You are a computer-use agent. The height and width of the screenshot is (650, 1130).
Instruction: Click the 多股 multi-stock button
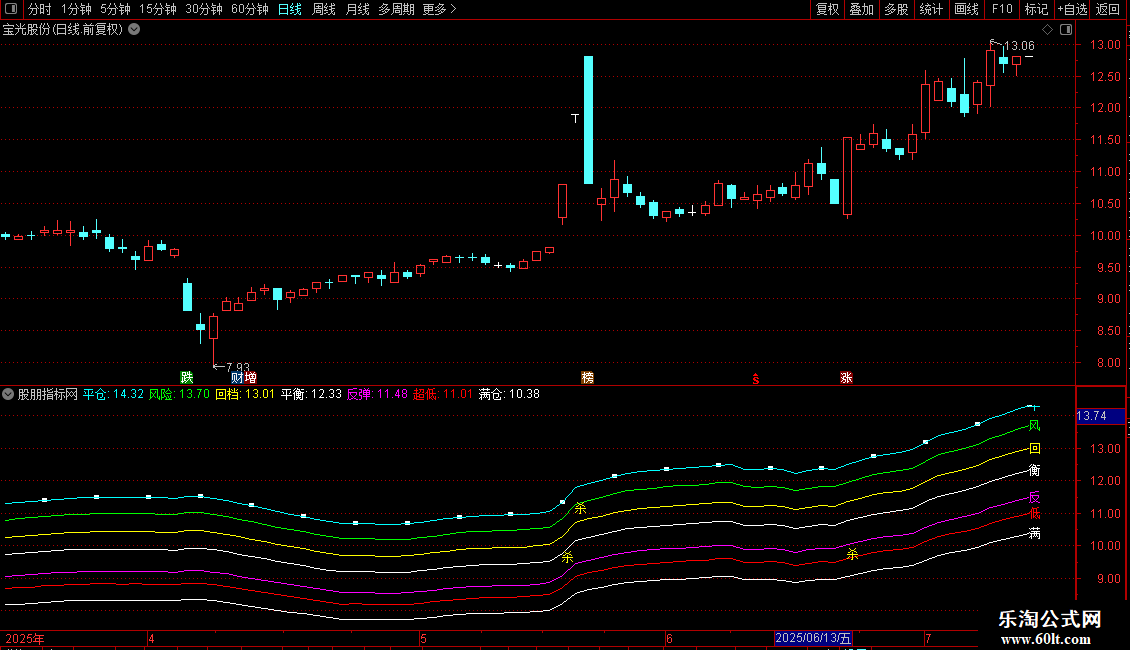coord(896,9)
